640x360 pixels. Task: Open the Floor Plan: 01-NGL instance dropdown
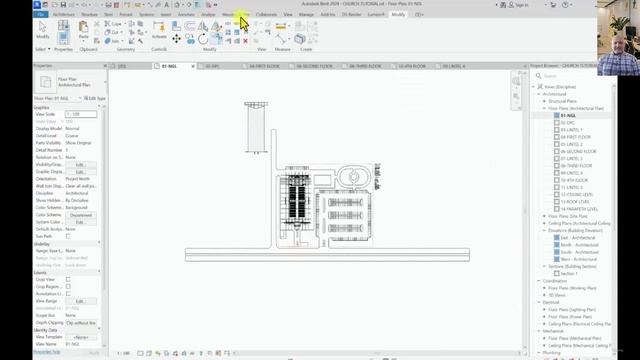80,98
